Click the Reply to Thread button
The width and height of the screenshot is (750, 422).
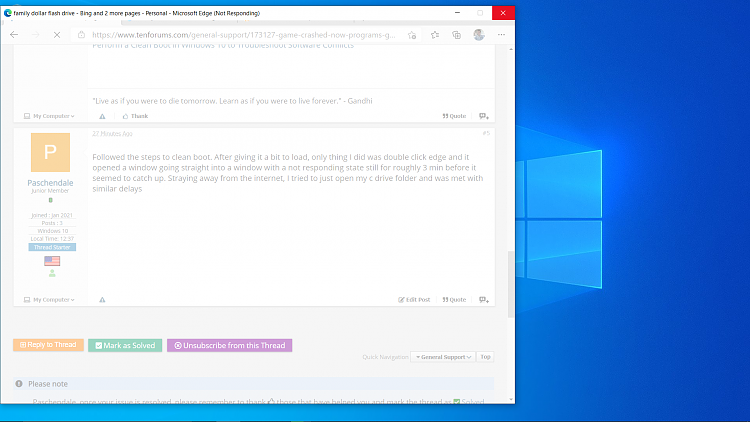pos(48,345)
